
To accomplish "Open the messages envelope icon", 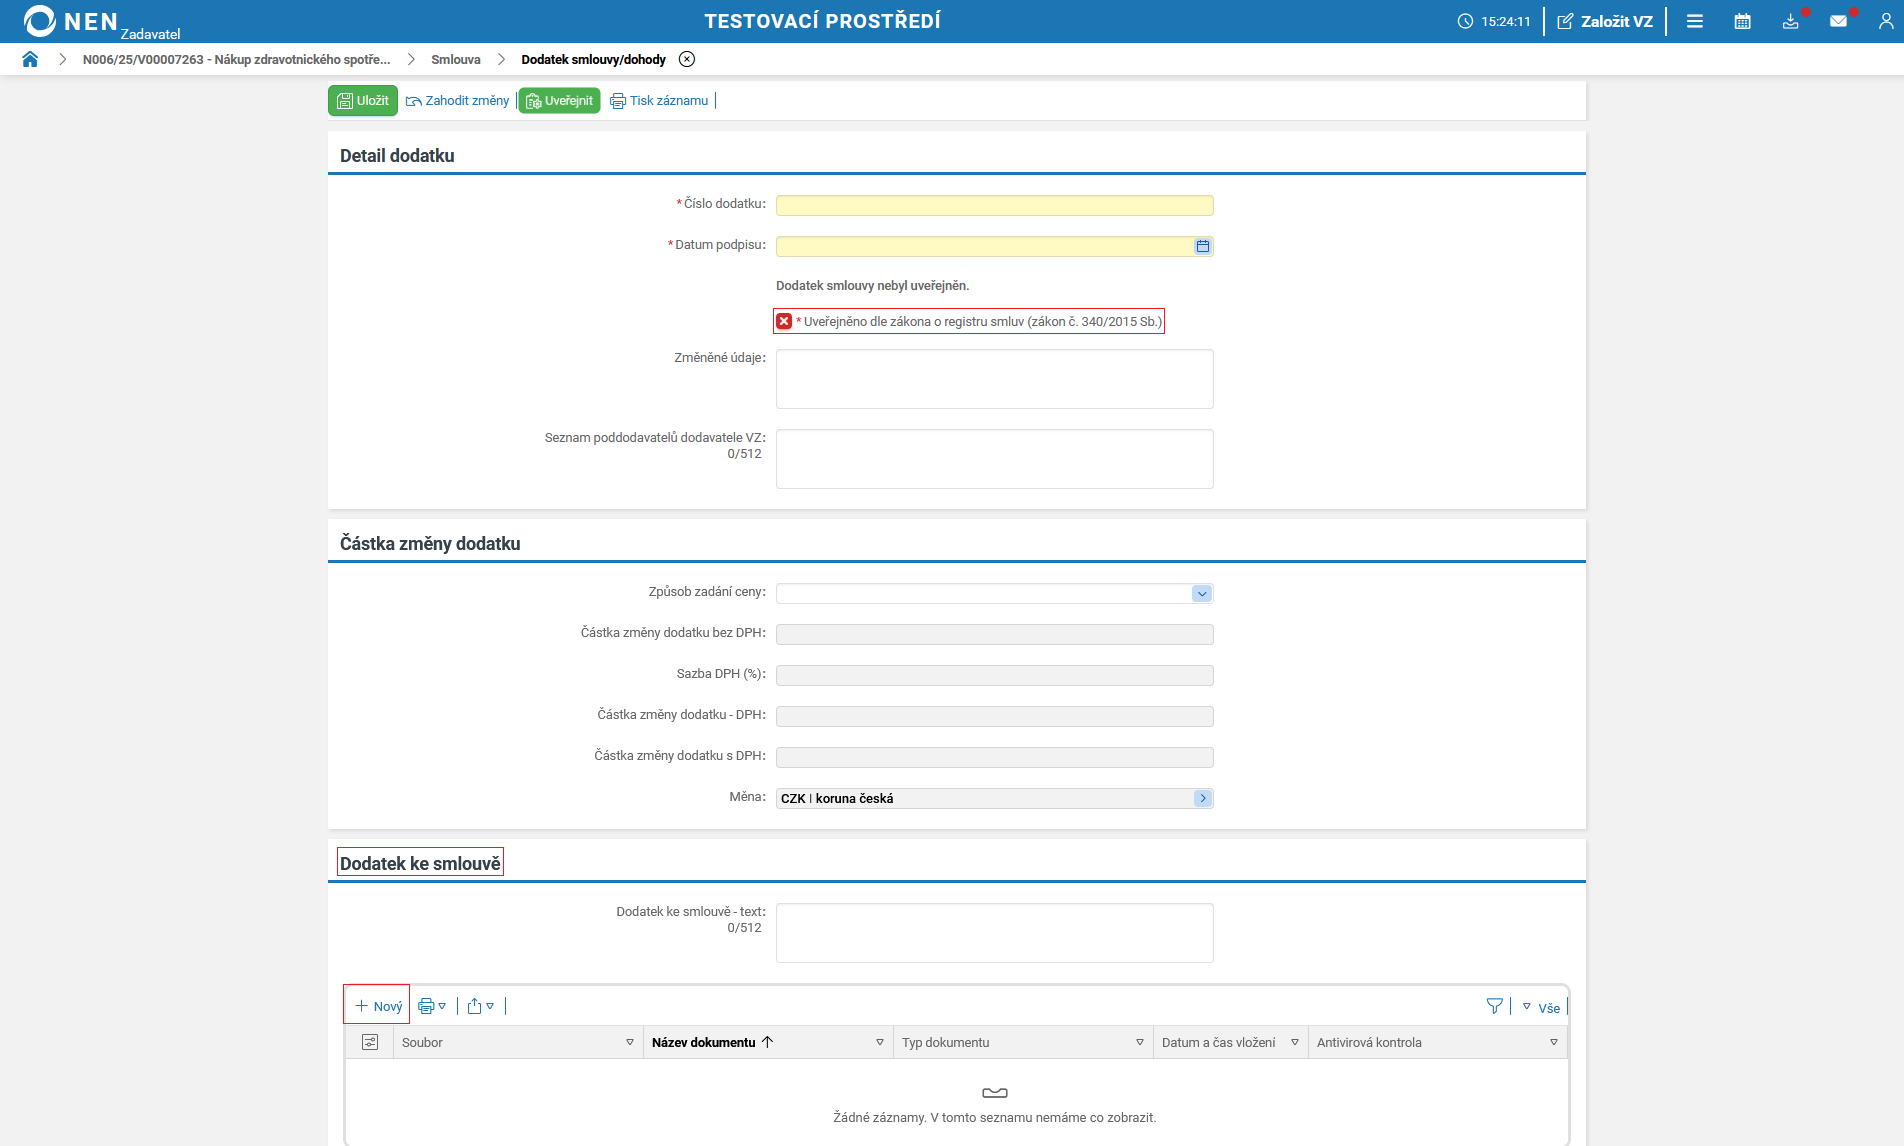I will click(1839, 21).
